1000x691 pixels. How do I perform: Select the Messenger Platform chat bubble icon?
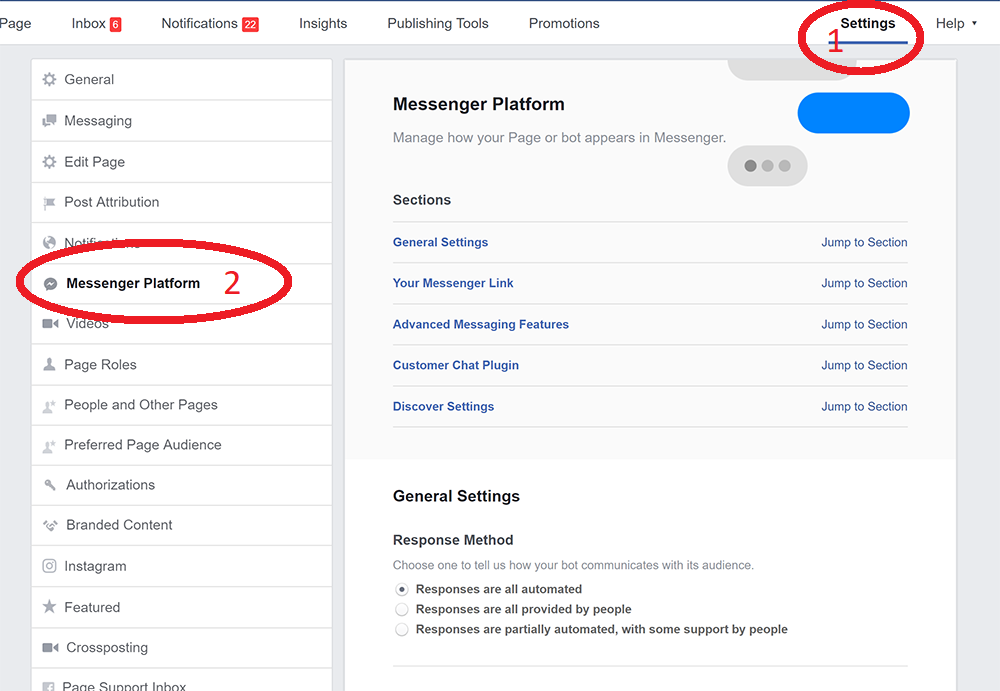click(x=50, y=283)
